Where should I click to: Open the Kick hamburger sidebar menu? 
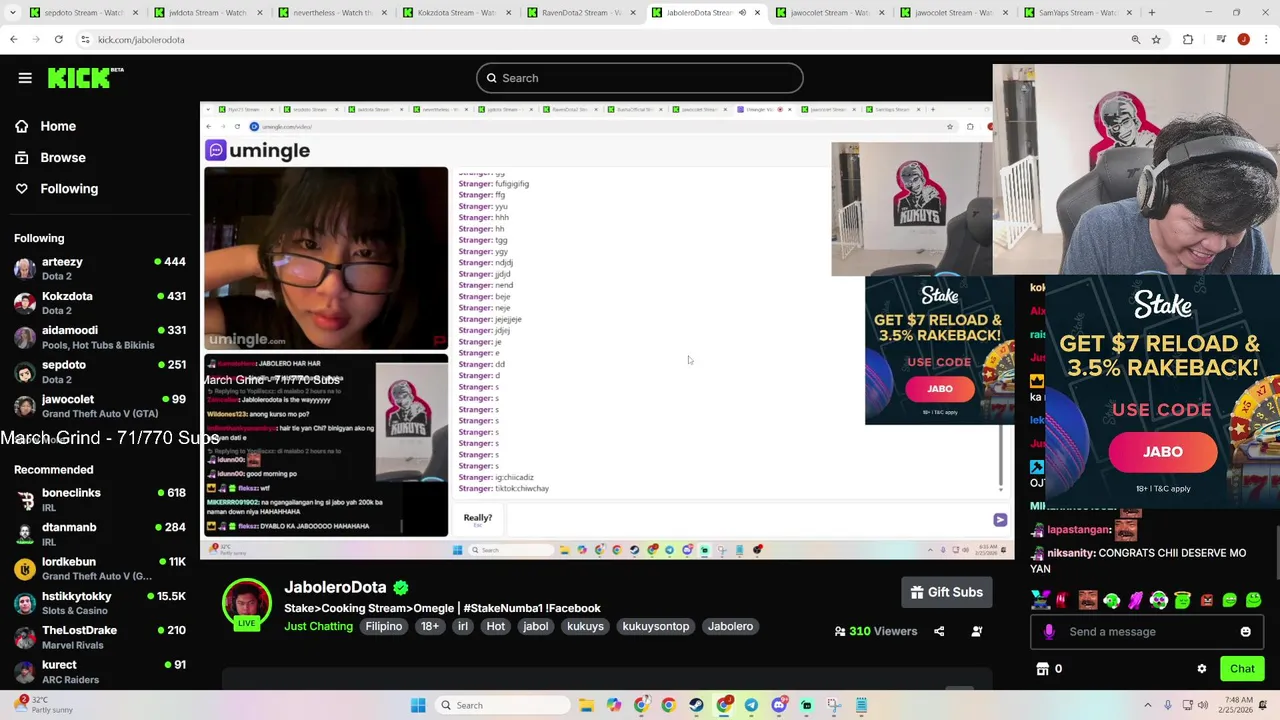click(25, 78)
